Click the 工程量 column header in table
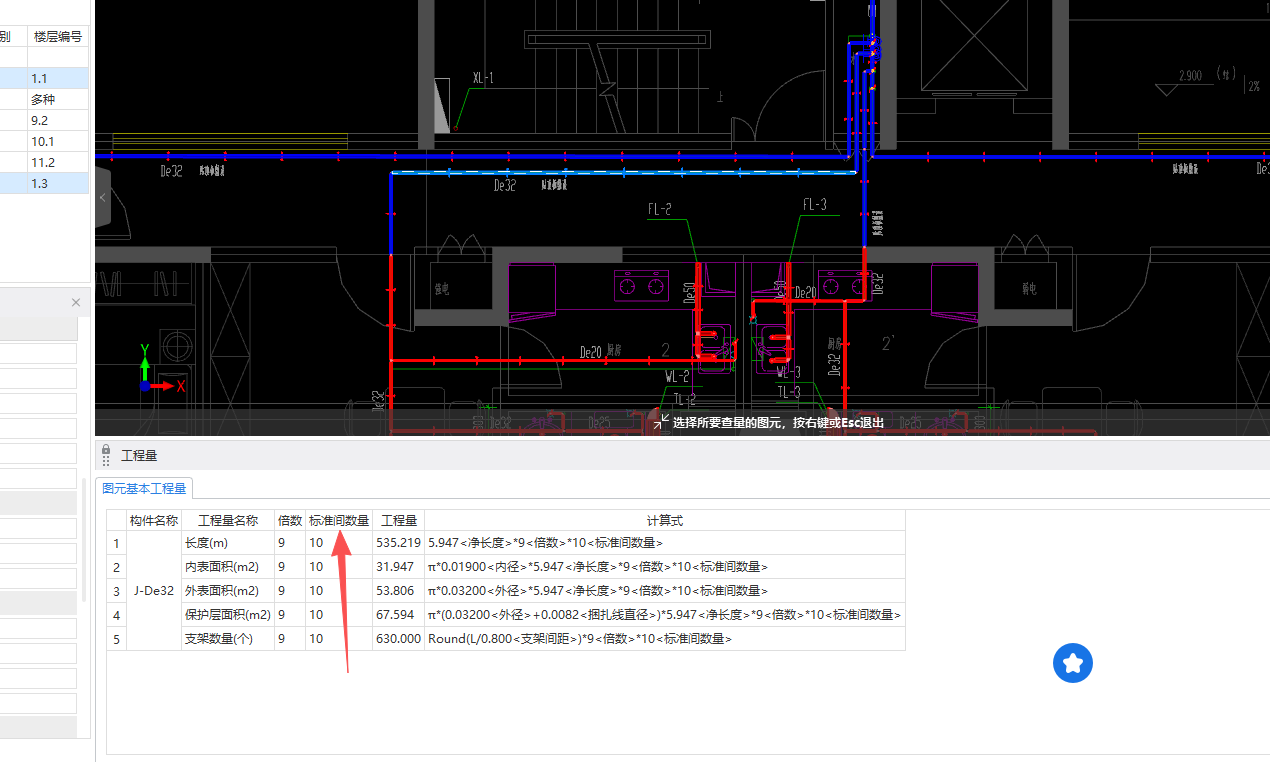This screenshot has width=1270, height=762. 399,520
